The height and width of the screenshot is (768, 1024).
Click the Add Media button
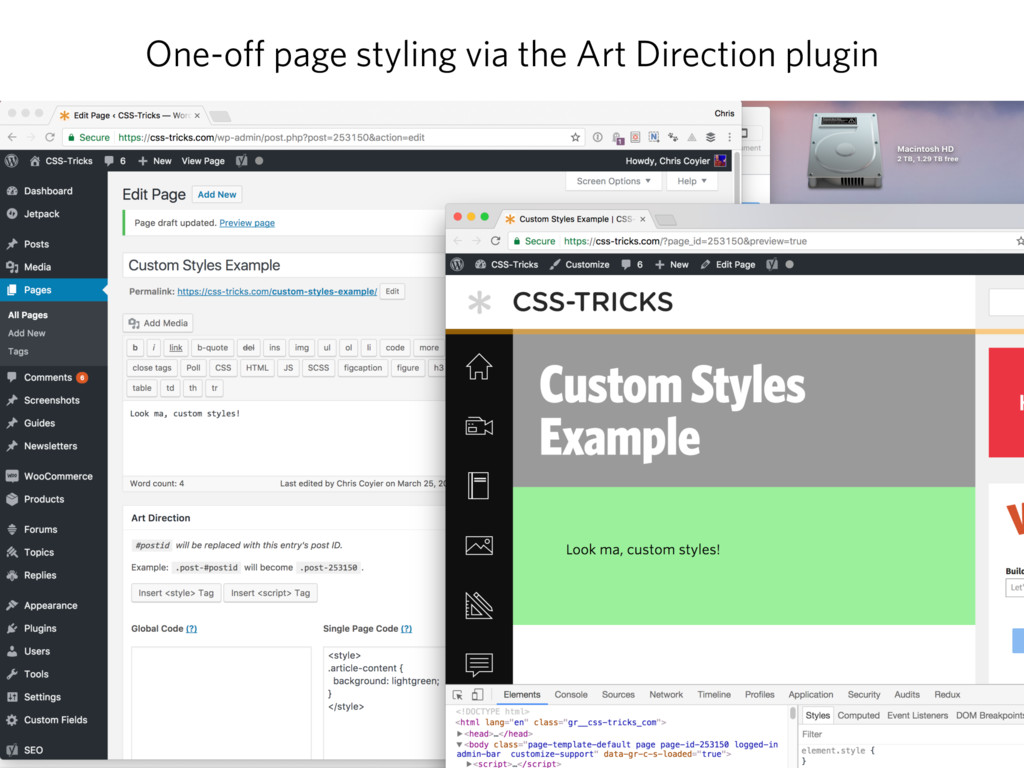[159, 323]
